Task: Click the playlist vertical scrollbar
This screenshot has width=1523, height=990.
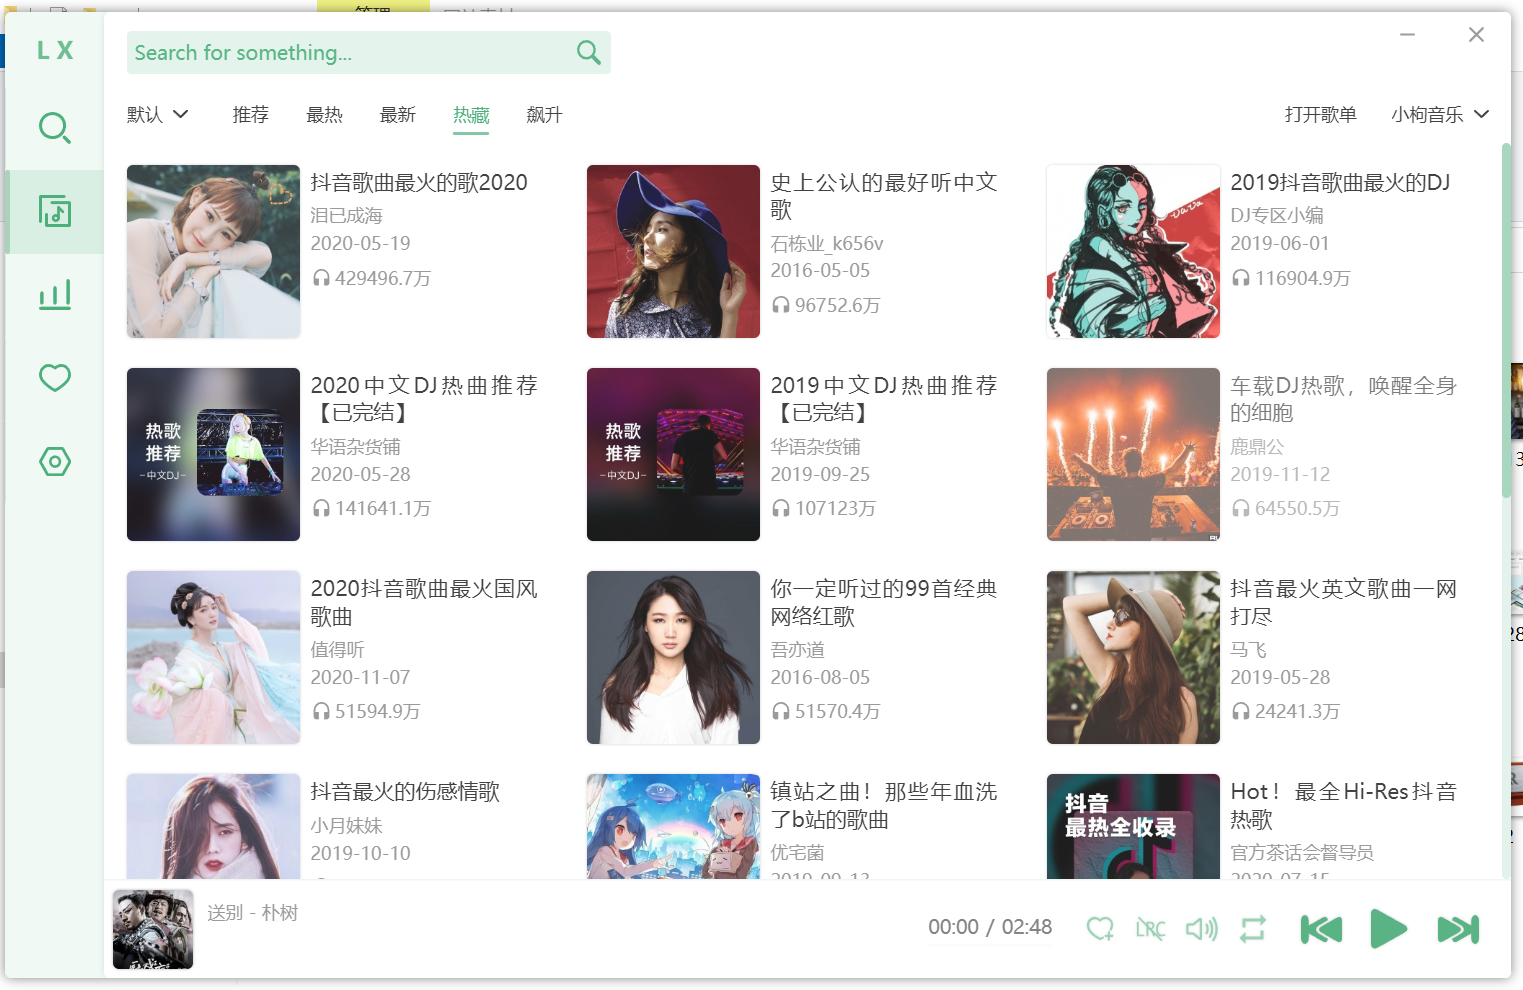Action: click(x=1506, y=320)
